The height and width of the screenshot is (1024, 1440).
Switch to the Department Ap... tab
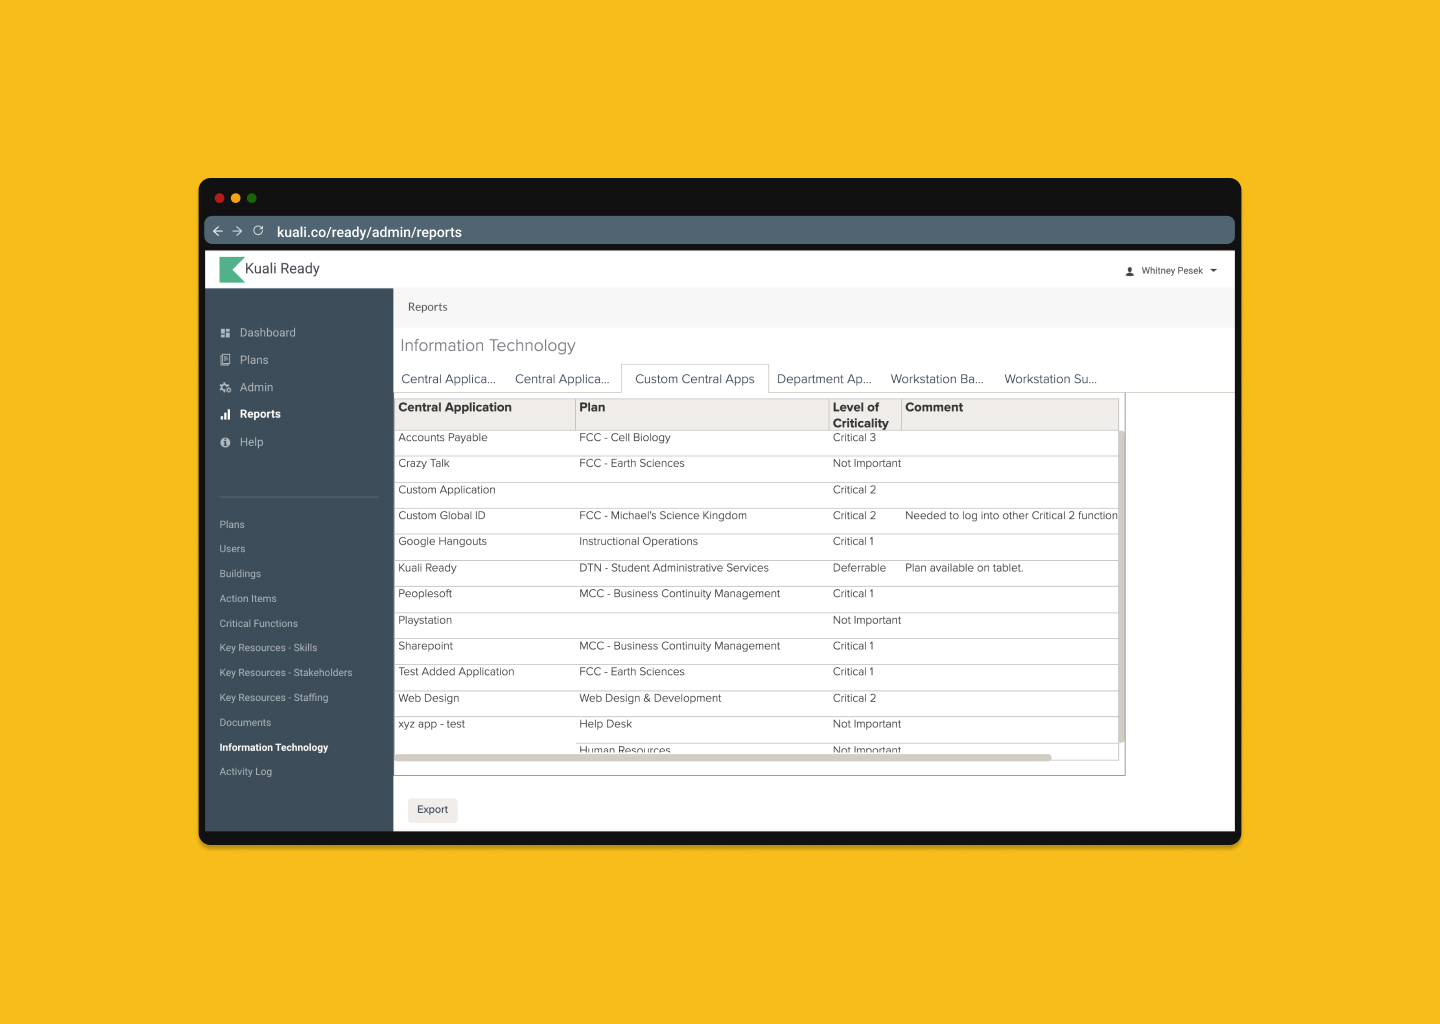point(823,379)
